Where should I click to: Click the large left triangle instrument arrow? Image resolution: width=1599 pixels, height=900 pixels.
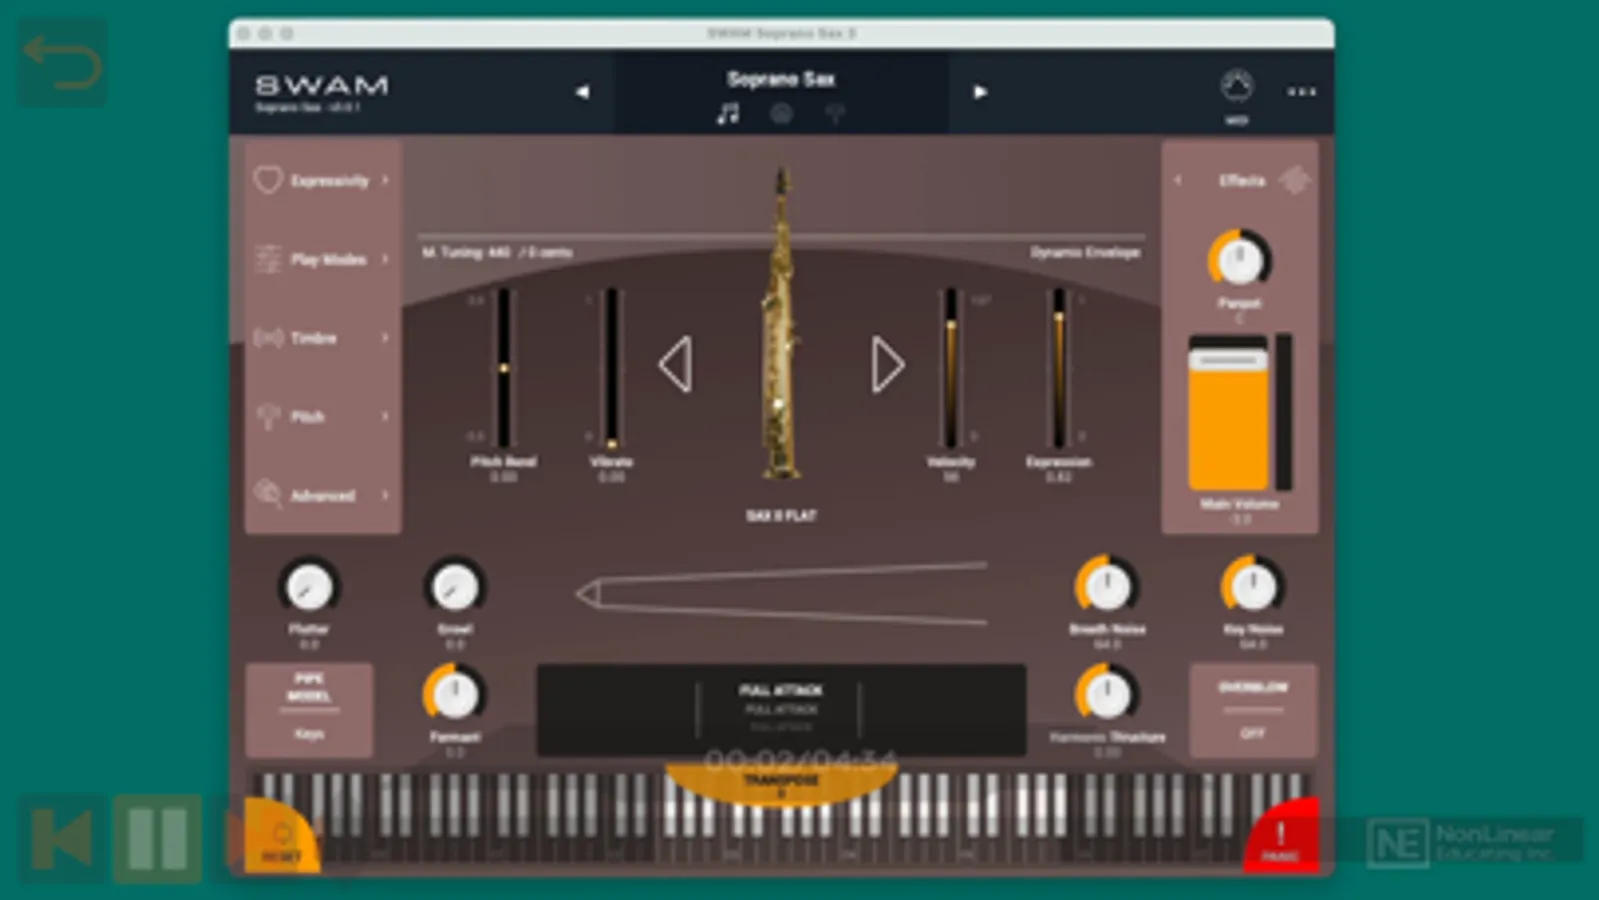tap(676, 364)
